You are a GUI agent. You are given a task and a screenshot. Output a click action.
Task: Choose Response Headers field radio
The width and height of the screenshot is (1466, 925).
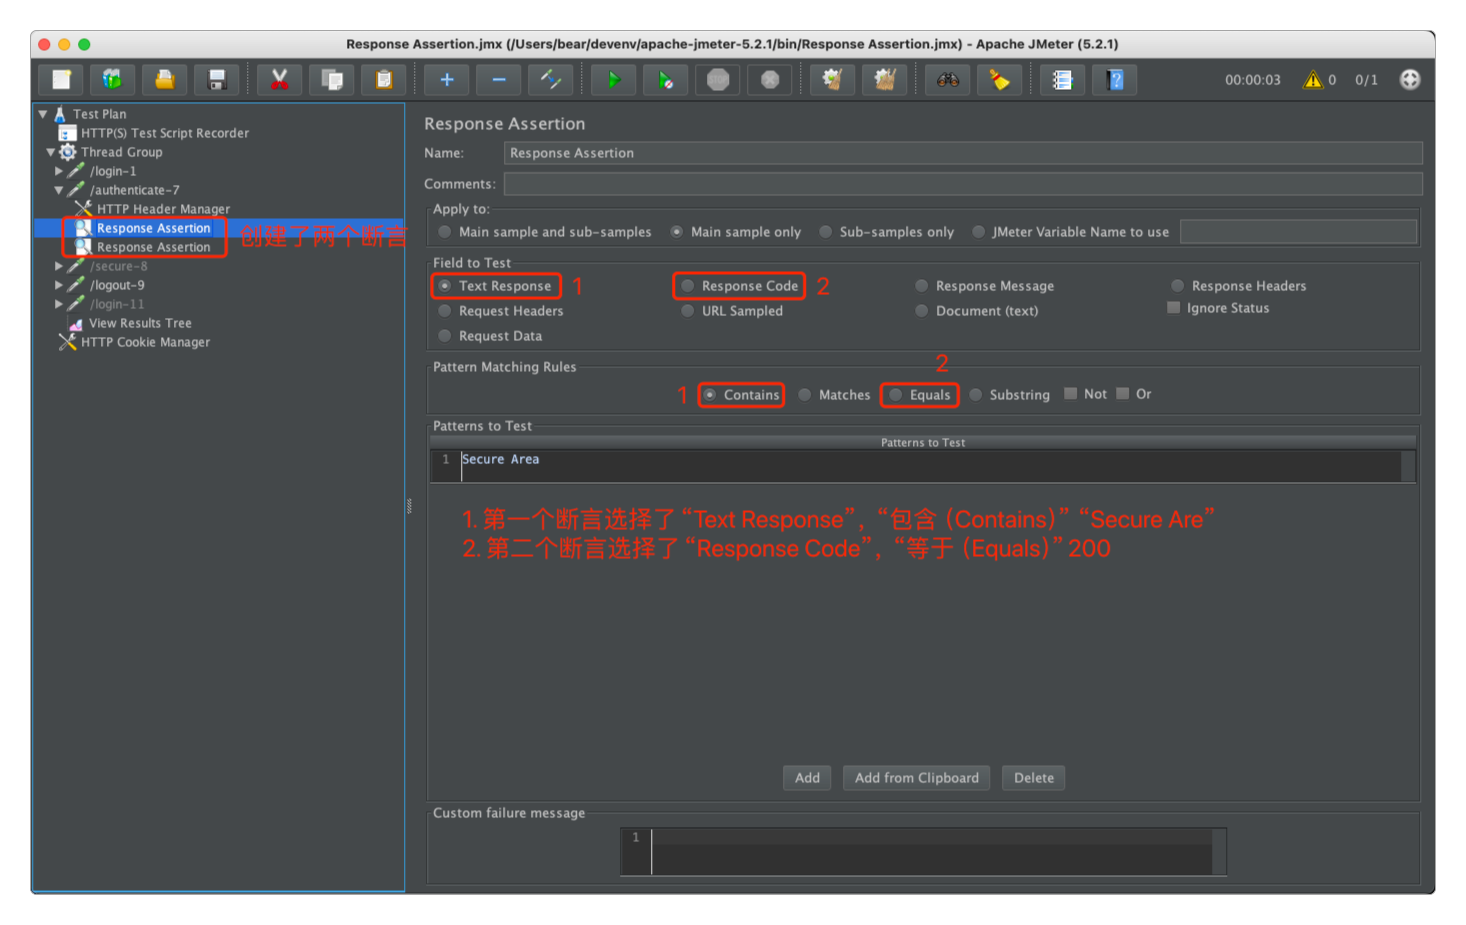point(1238,286)
